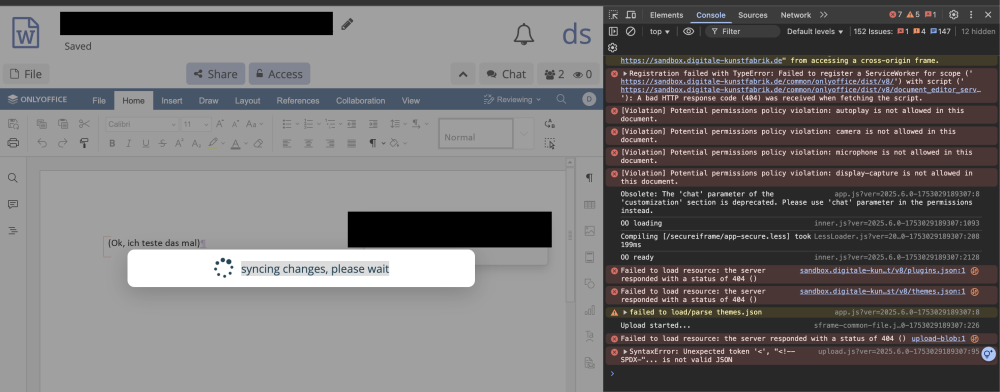The image size is (1000, 392).
Task: Click the DevTools console Filter field
Action: click(743, 31)
